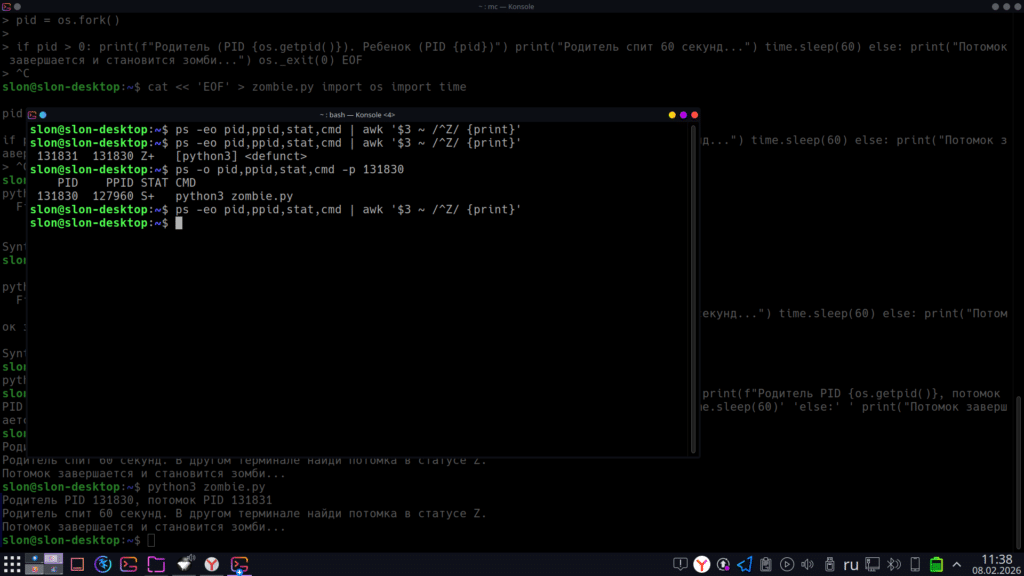The width and height of the screenshot is (1024, 576).
Task: Check battery status via the tray icon
Action: click(x=936, y=563)
